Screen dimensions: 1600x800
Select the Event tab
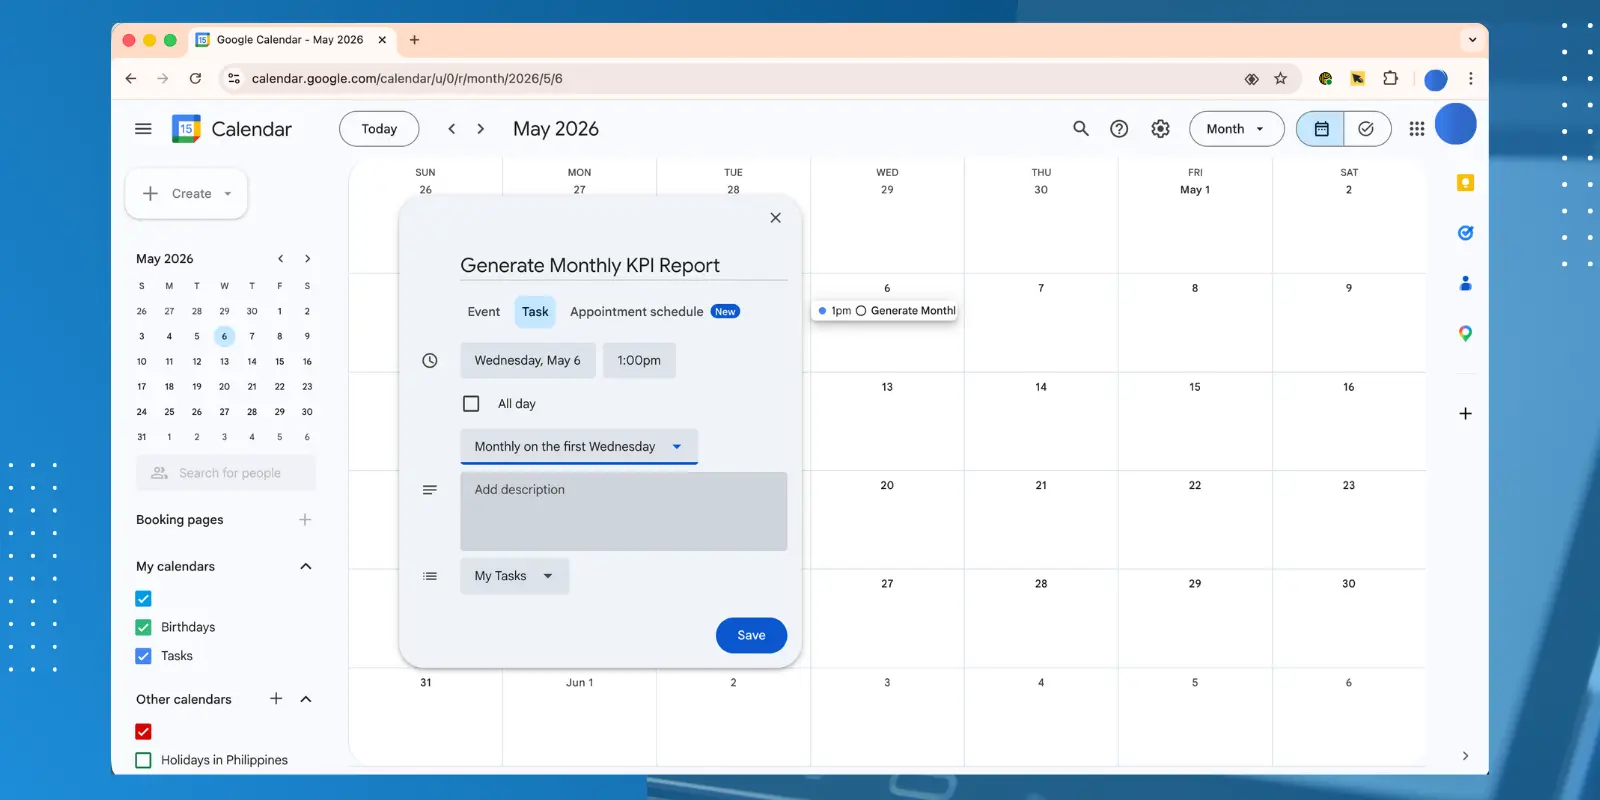coord(483,312)
